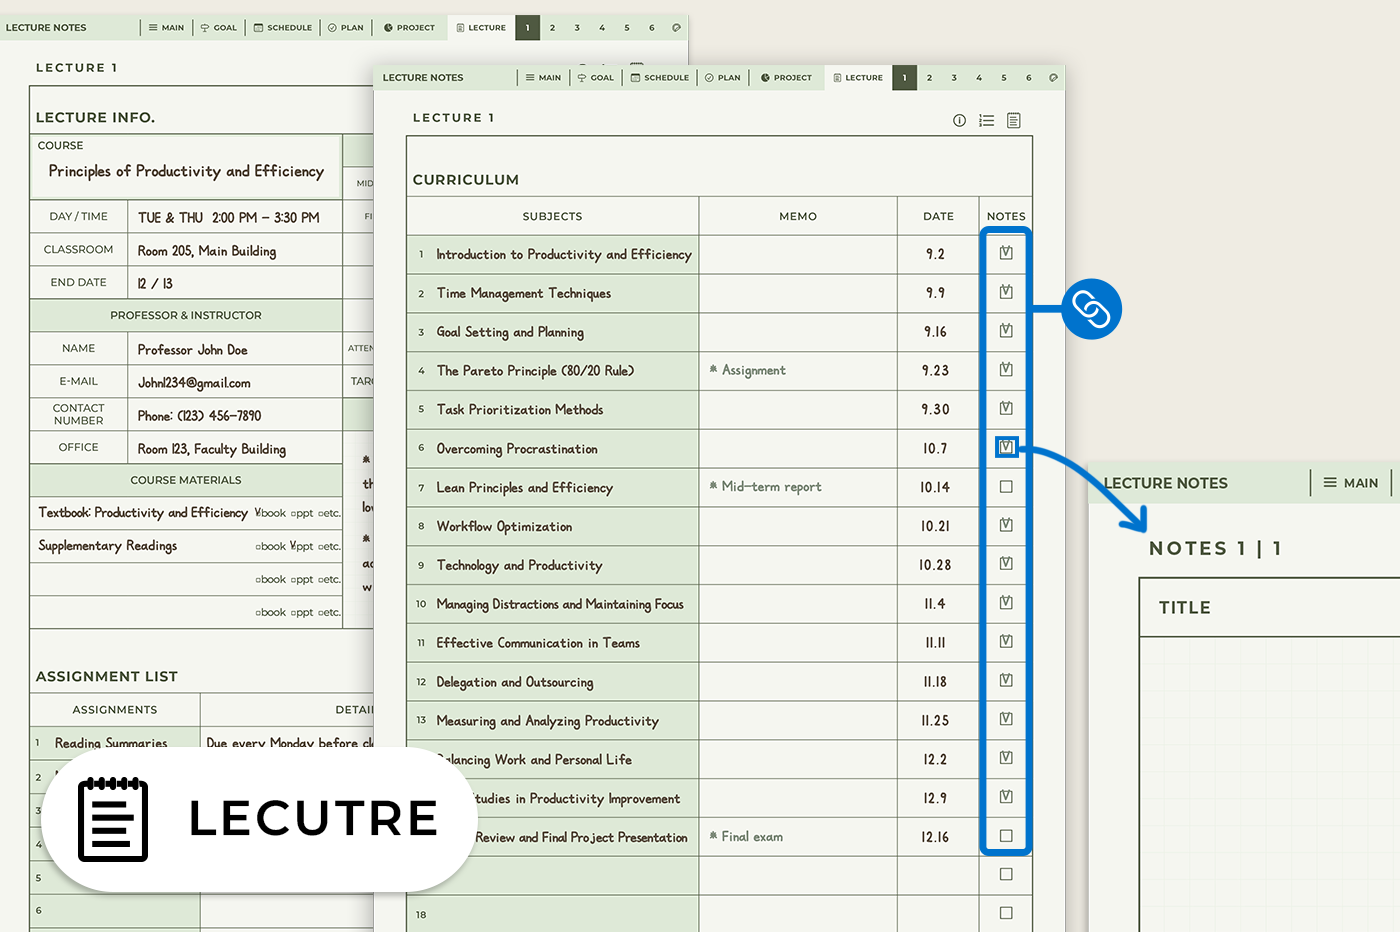The width and height of the screenshot is (1400, 932).
Task: Click the large notepad icon beside LECUTRE
Action: [x=113, y=819]
